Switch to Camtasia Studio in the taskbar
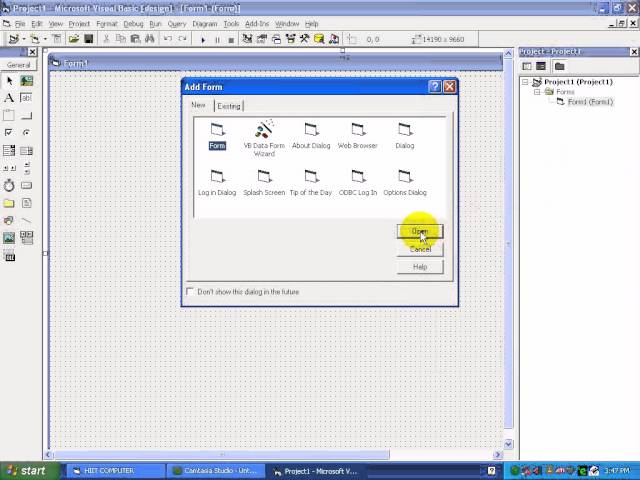Image resolution: width=640 pixels, height=480 pixels. (216, 471)
